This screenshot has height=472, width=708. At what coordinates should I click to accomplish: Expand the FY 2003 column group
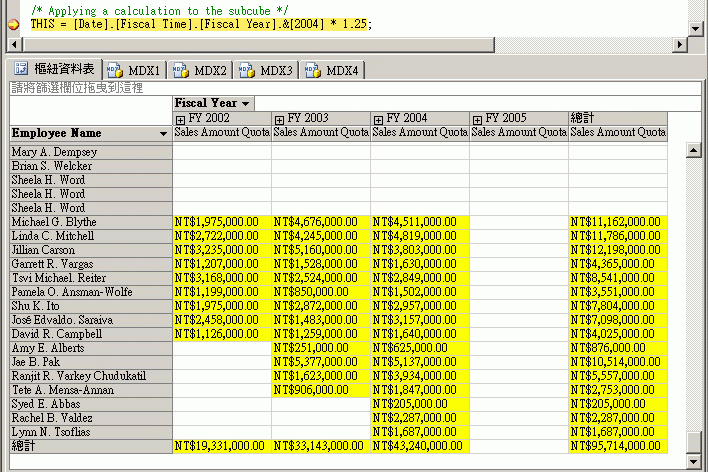pos(279,120)
